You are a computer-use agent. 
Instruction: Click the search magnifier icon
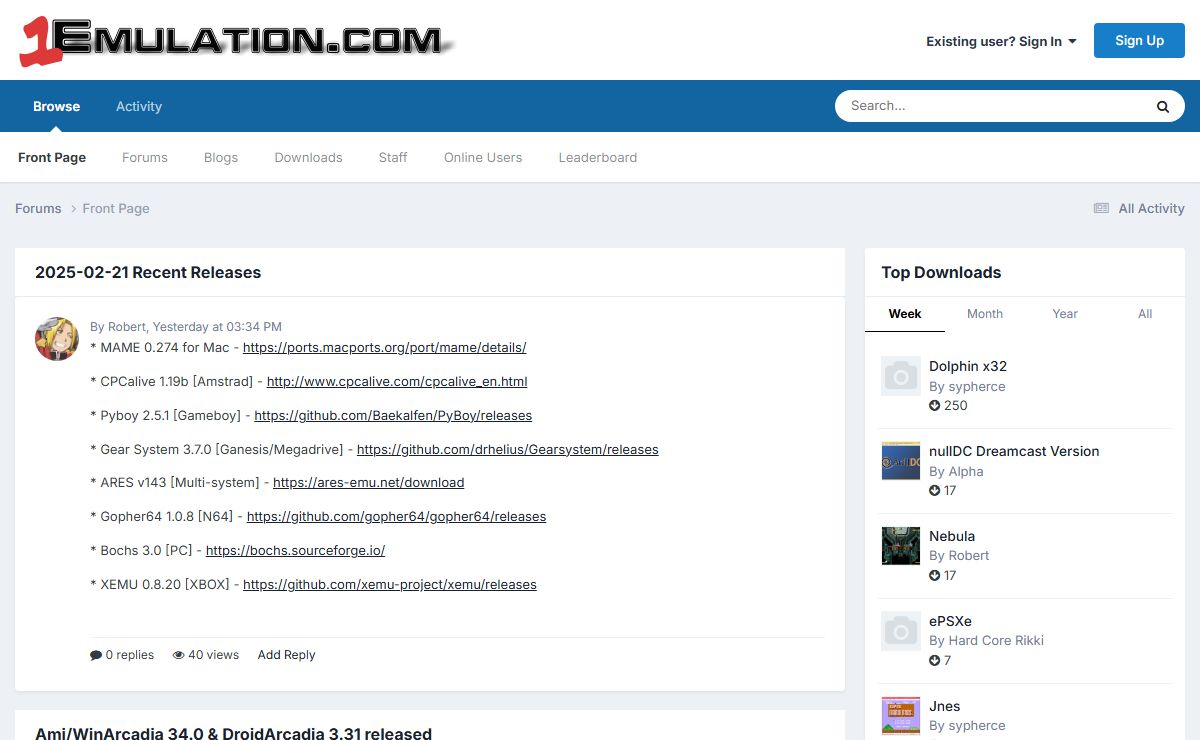1162,106
